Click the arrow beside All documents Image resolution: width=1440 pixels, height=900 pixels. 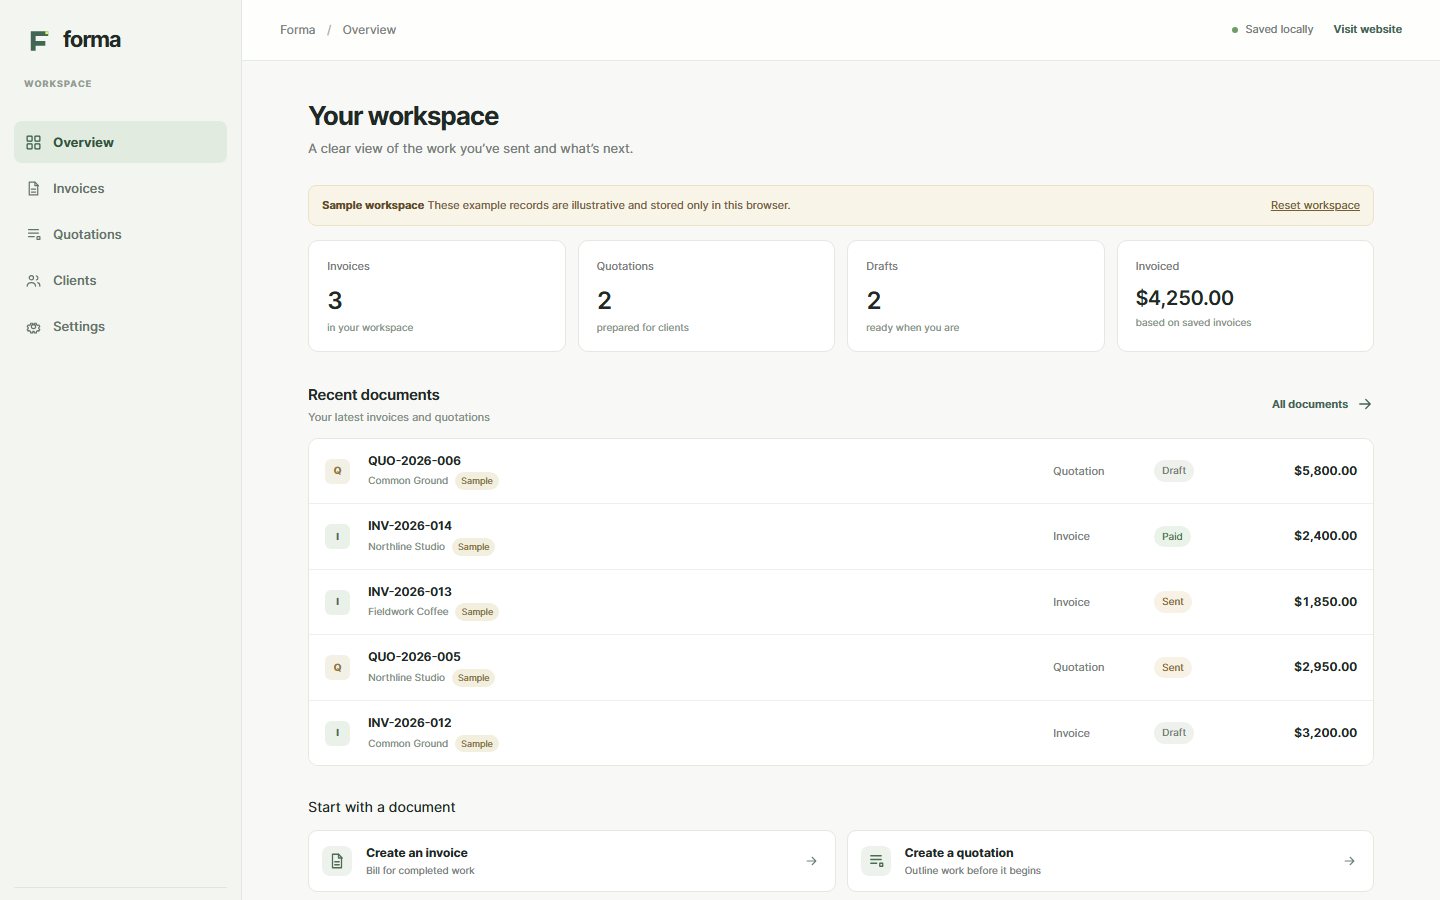1365,404
